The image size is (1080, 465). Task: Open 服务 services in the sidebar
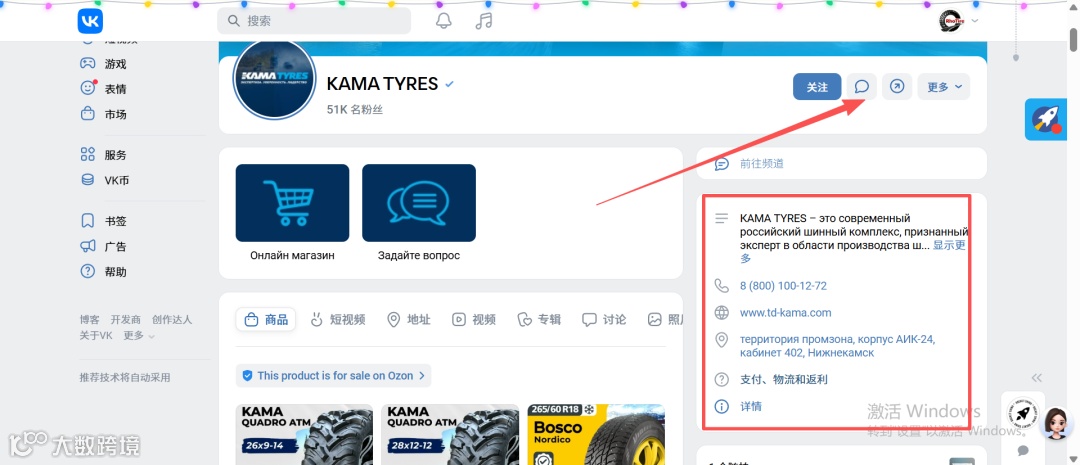pos(115,155)
